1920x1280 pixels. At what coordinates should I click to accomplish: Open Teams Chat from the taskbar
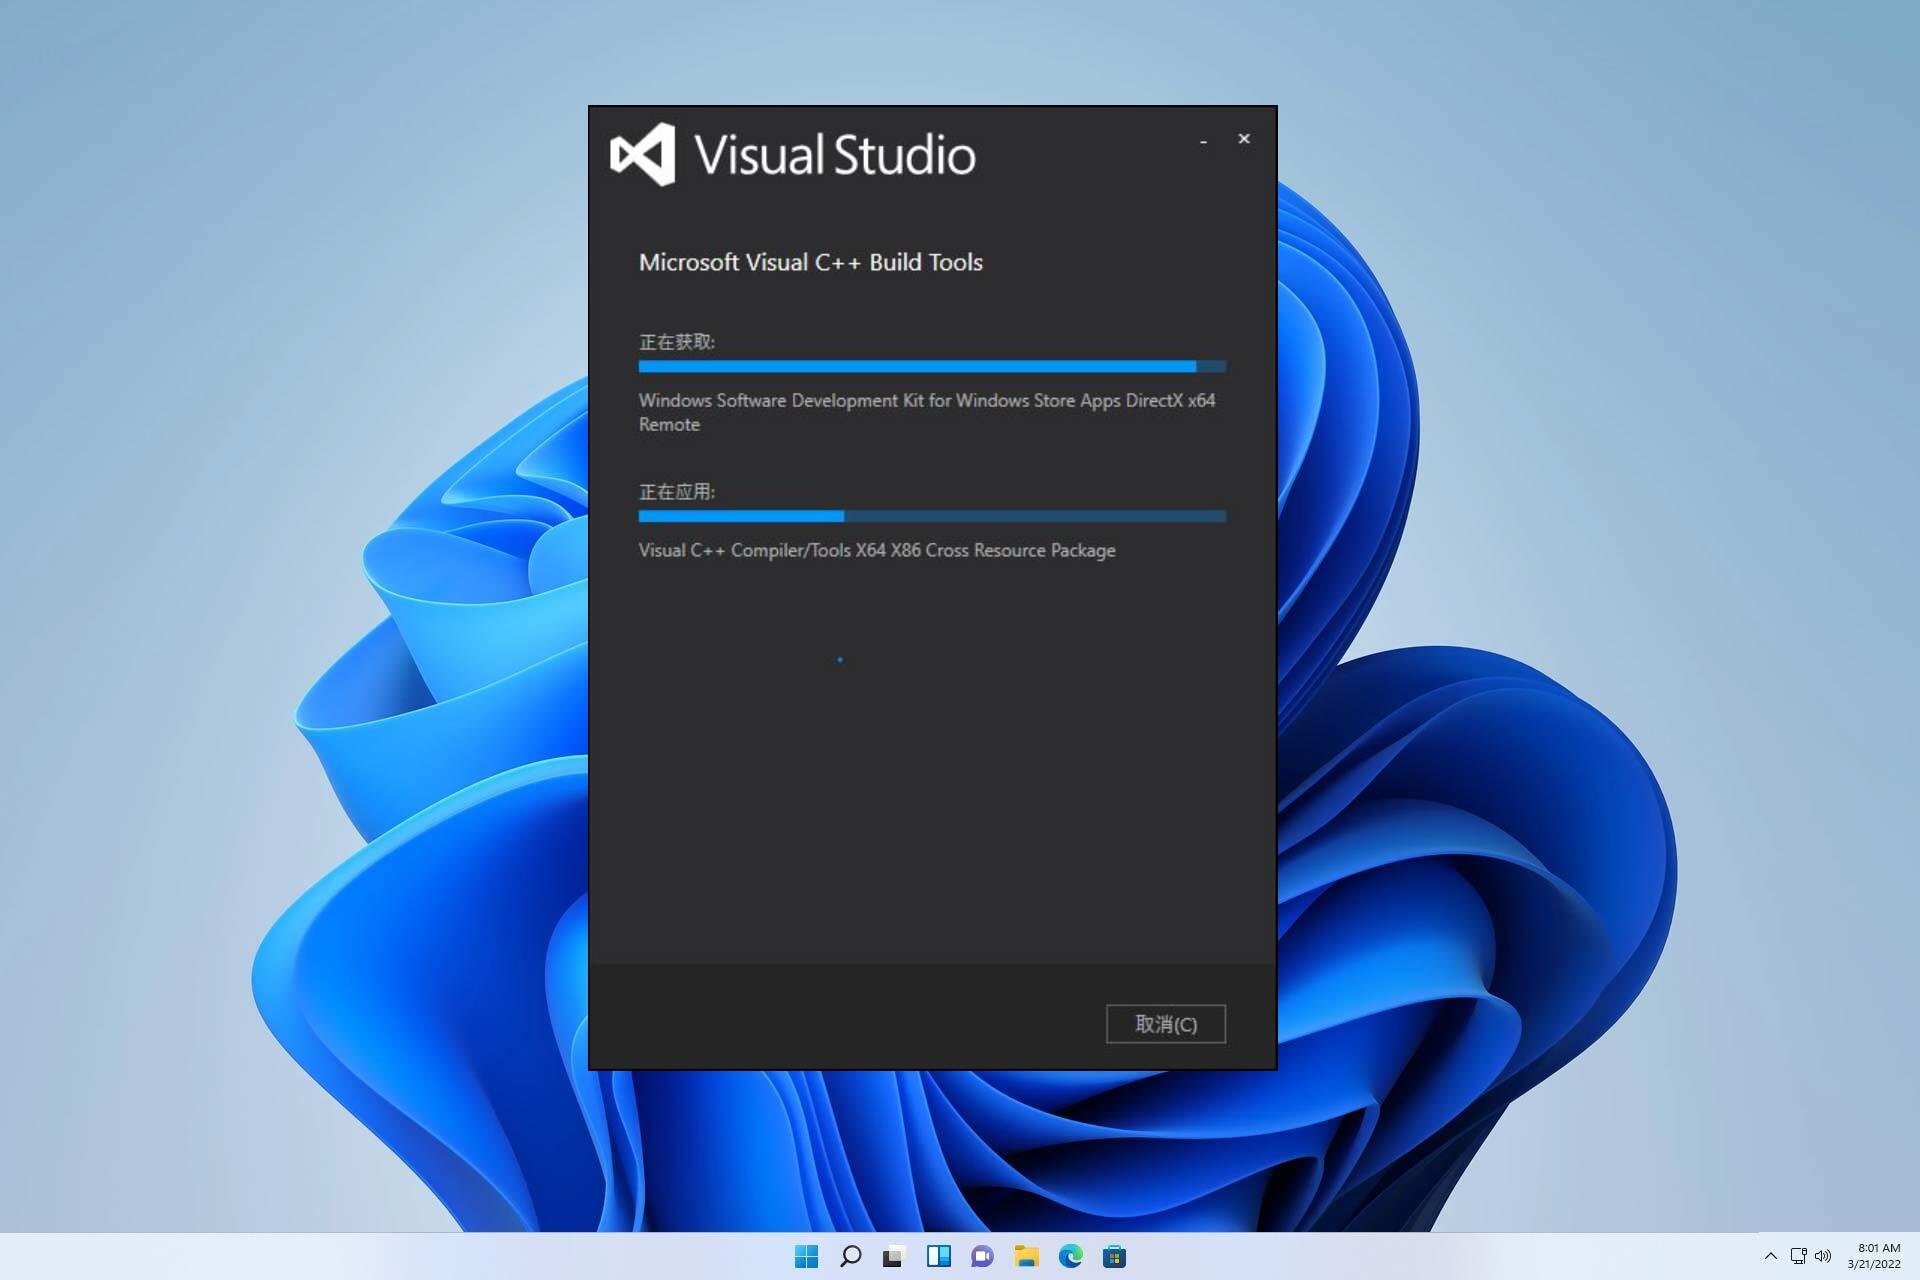(x=982, y=1256)
